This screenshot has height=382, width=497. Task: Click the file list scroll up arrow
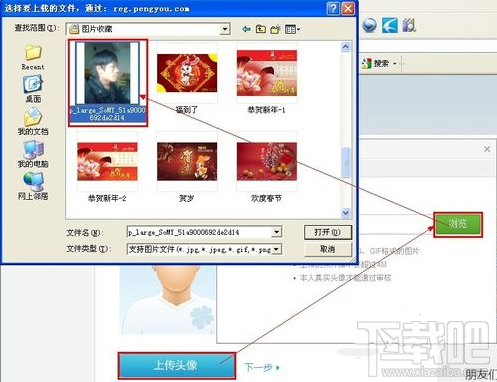point(346,47)
